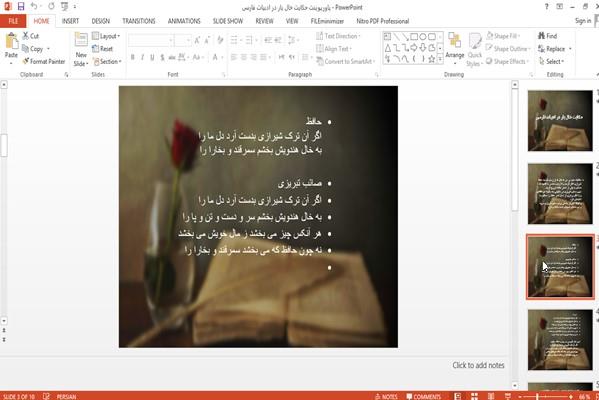599x400 pixels.
Task: Toggle Align Left paragraph alignment
Action: pos(234,57)
